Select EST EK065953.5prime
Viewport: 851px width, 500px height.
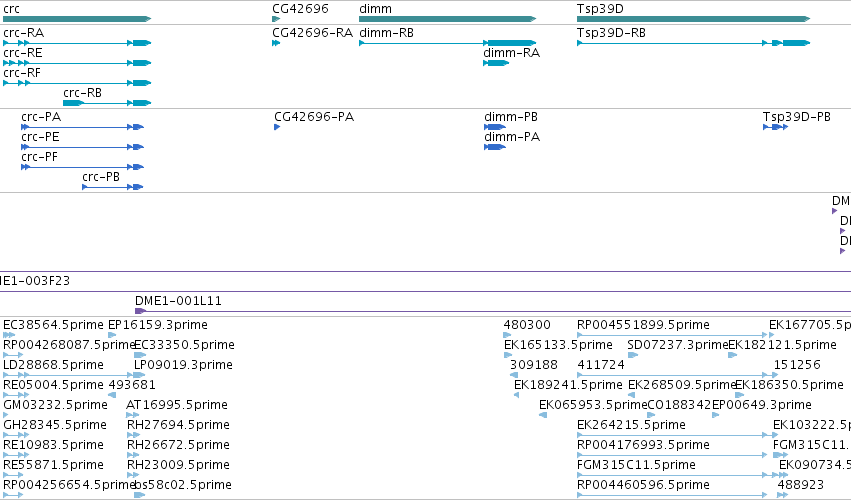point(593,405)
